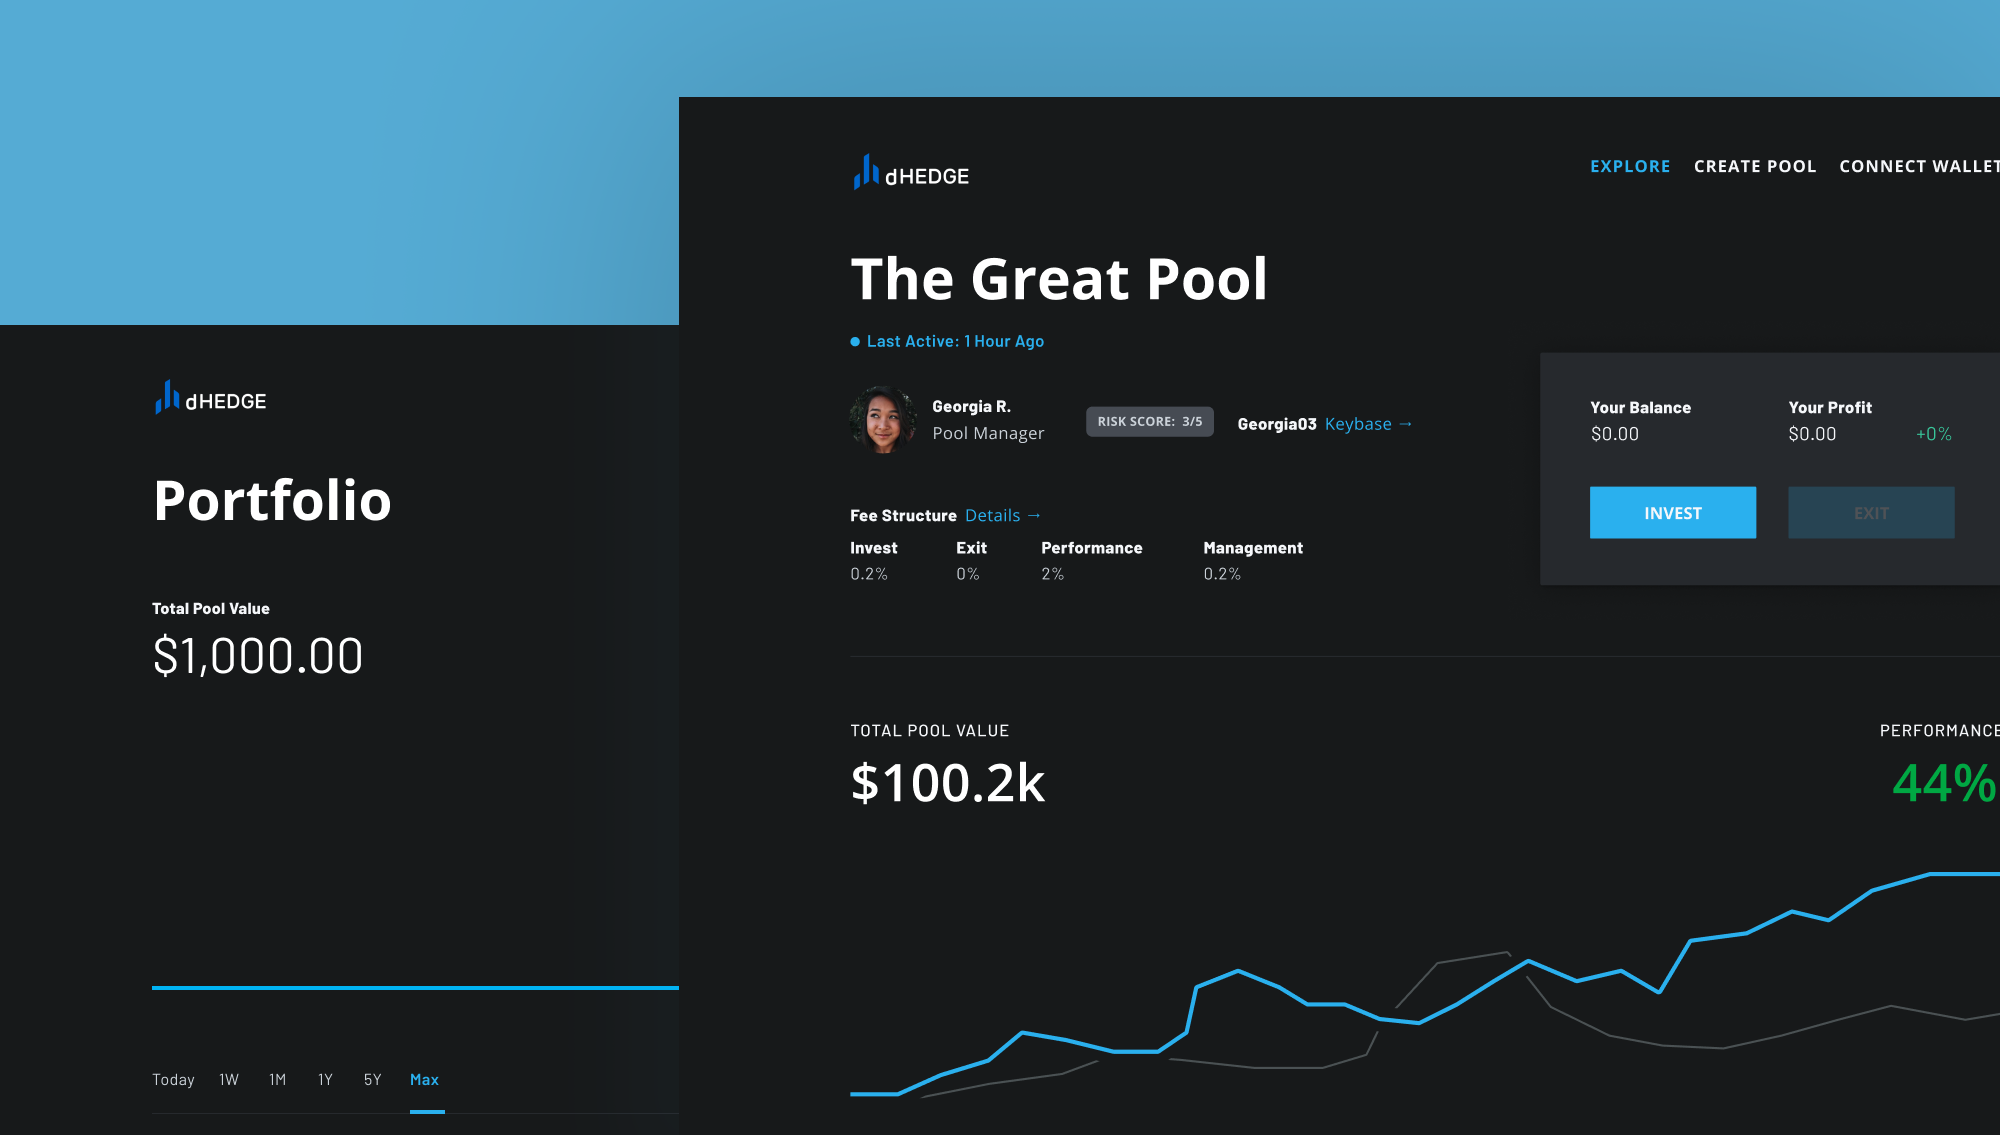Click Georgia R. pool manager avatar photo
2000x1135 pixels.
coord(883,420)
